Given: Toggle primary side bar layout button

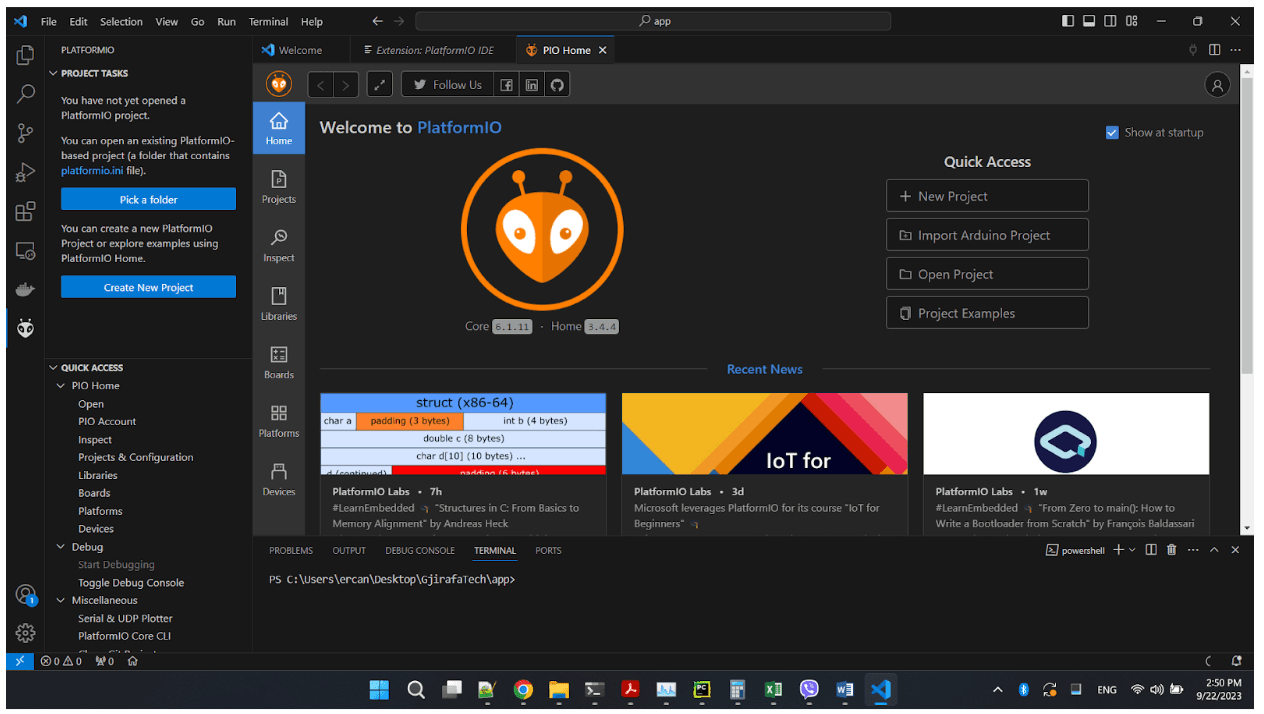Looking at the screenshot, I should click(1068, 21).
